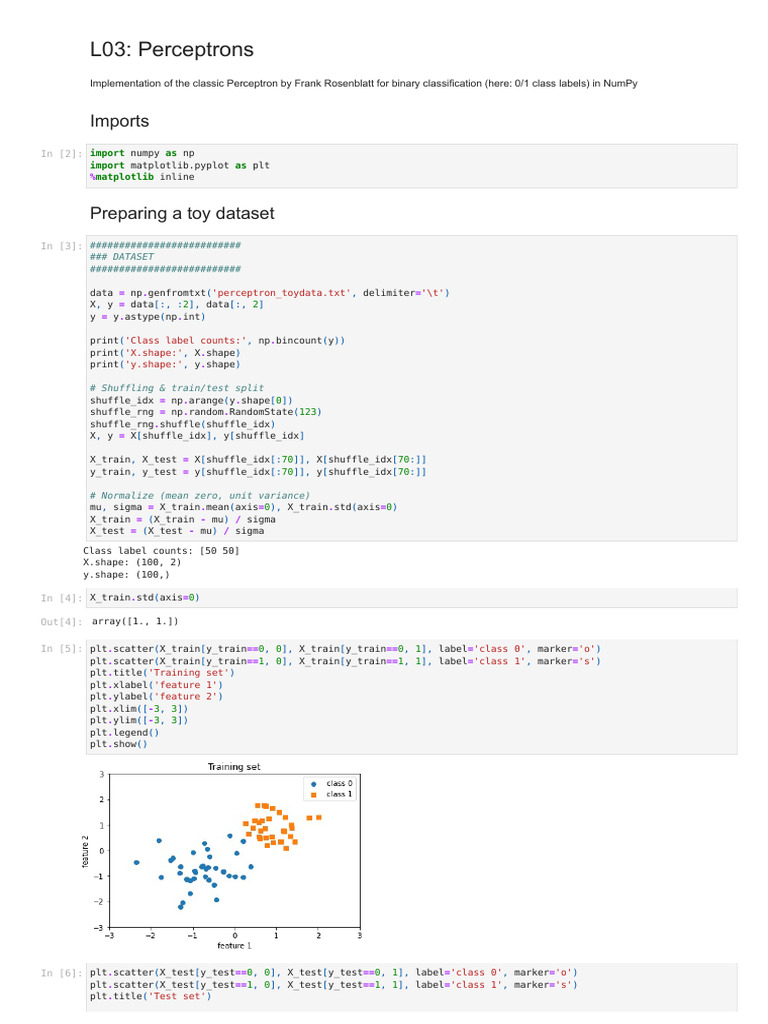This screenshot has height=1024, width=768.
Task: Click the In [5] plt.scatter line with marker='o'
Action: coord(345,648)
